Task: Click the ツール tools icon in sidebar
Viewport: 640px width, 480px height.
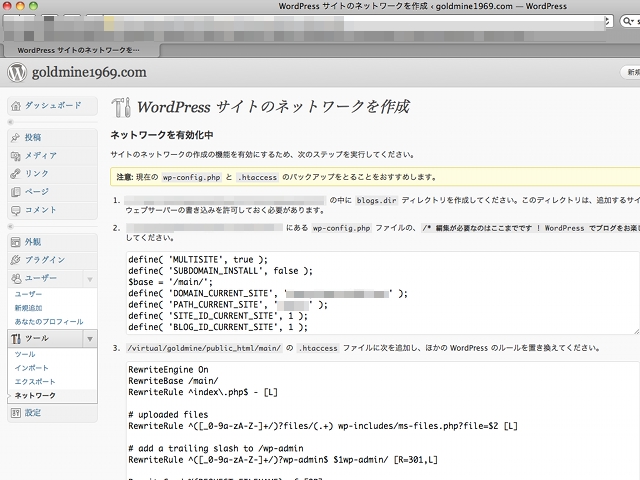Action: 16,339
